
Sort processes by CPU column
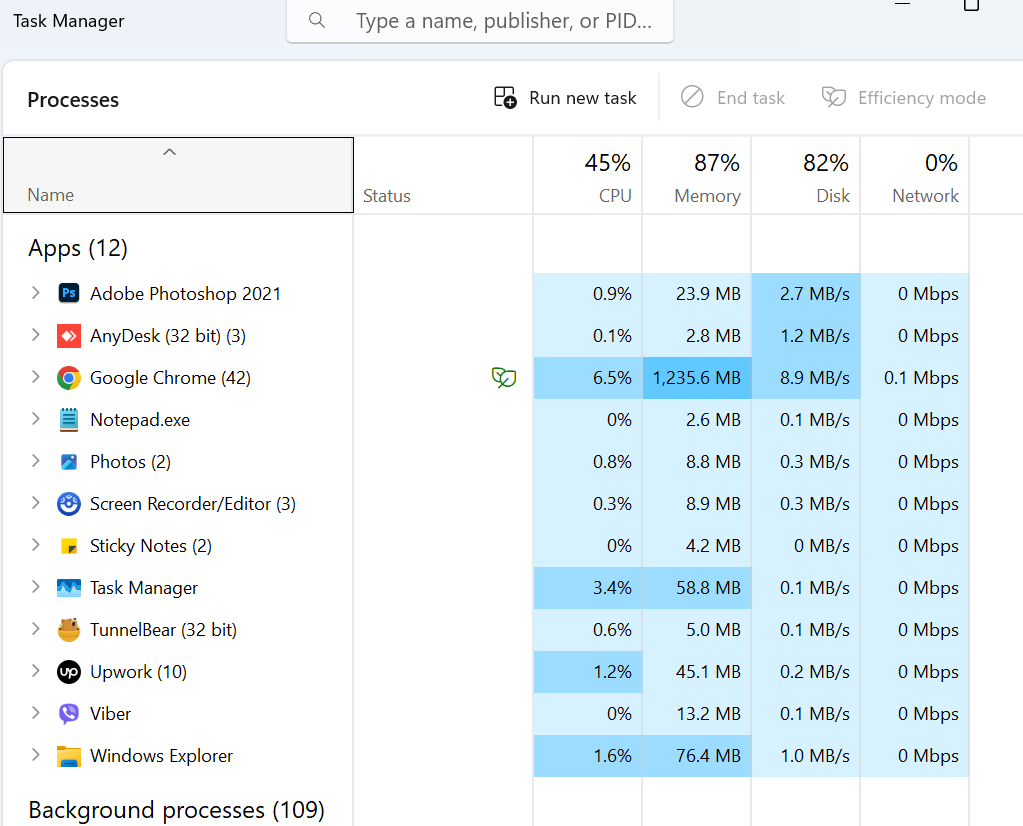click(588, 175)
